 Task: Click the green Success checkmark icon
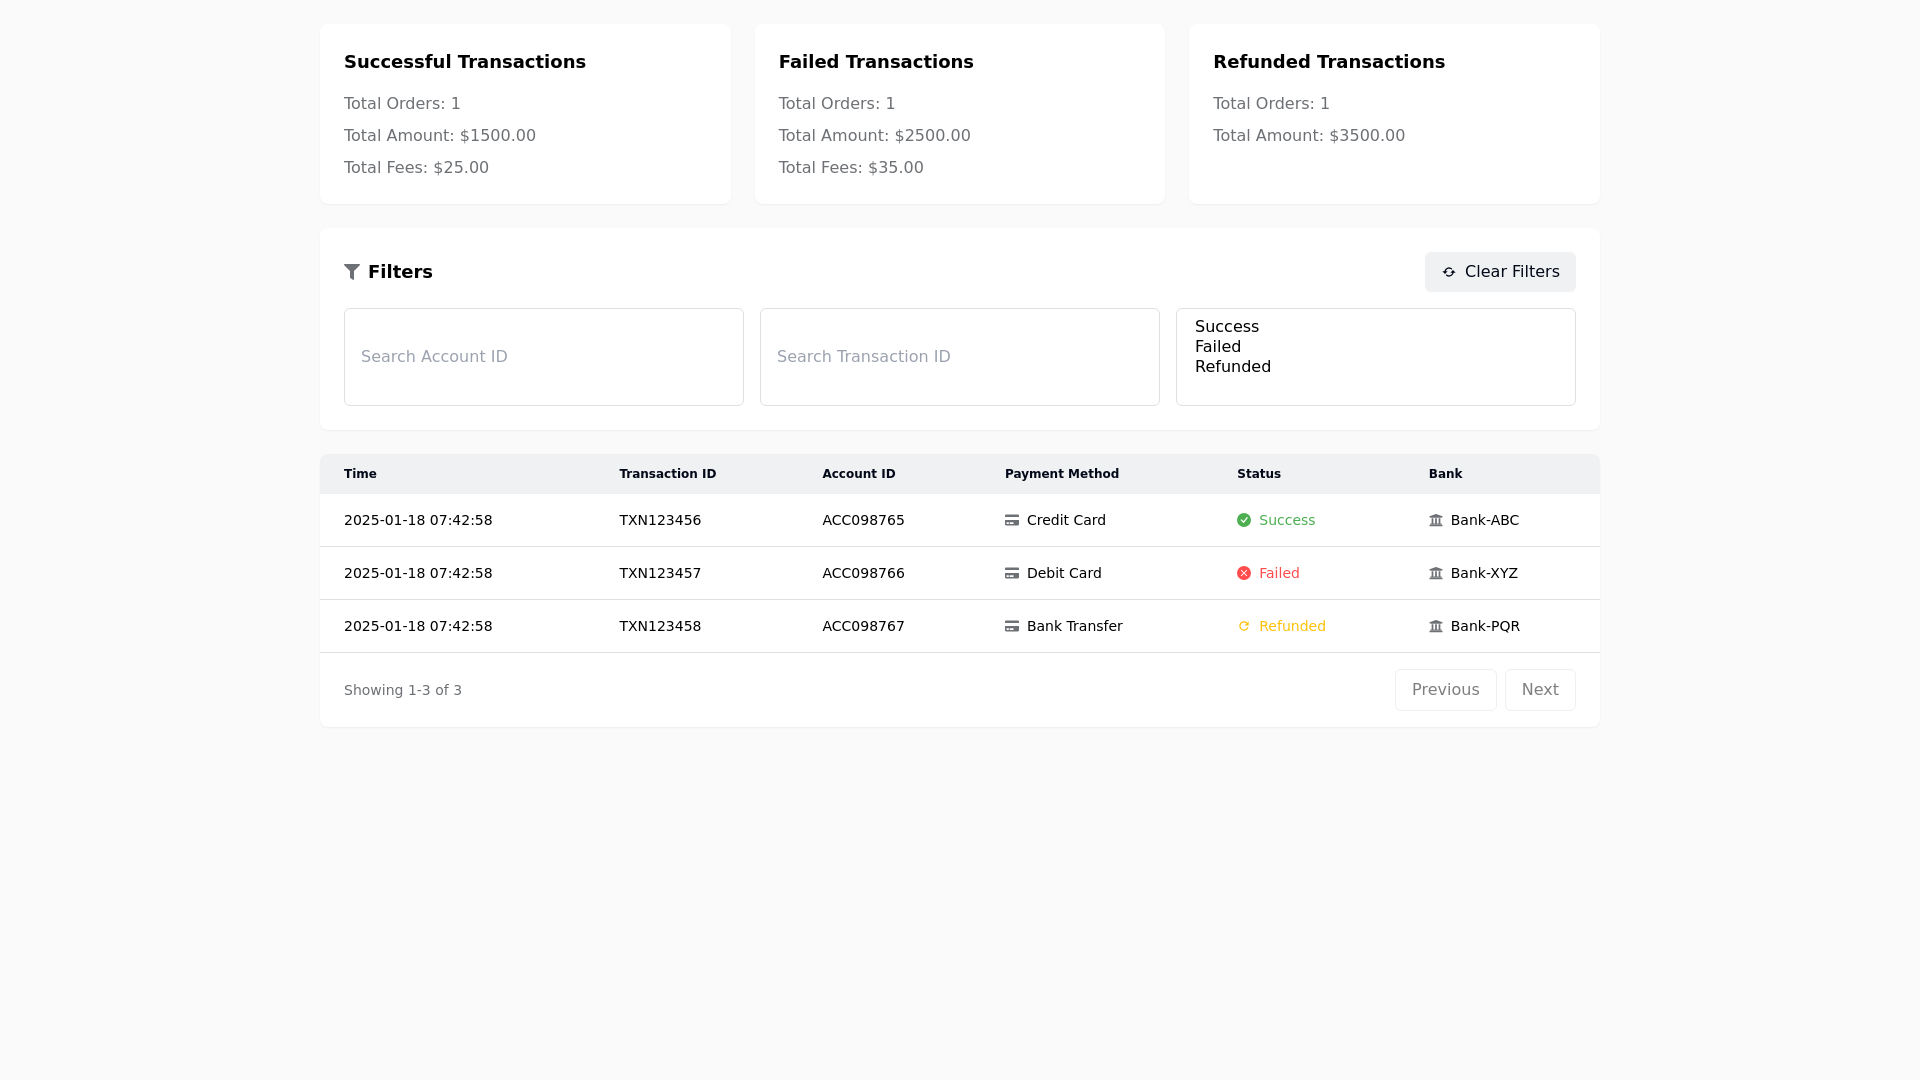[1244, 520]
